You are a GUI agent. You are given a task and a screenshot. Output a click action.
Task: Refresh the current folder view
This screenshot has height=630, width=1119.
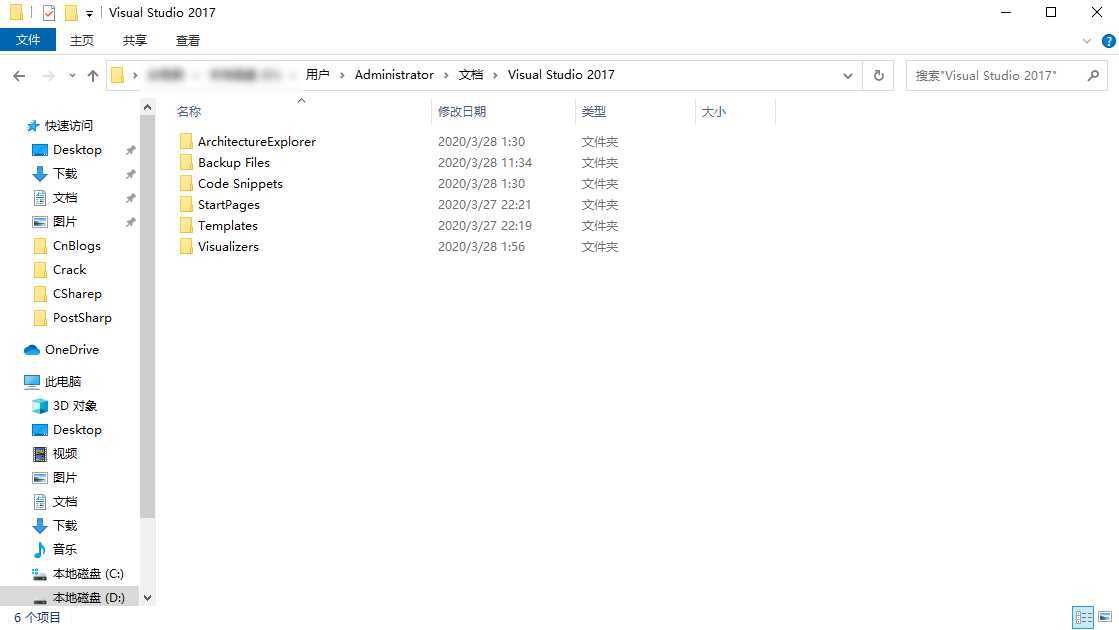(x=879, y=75)
